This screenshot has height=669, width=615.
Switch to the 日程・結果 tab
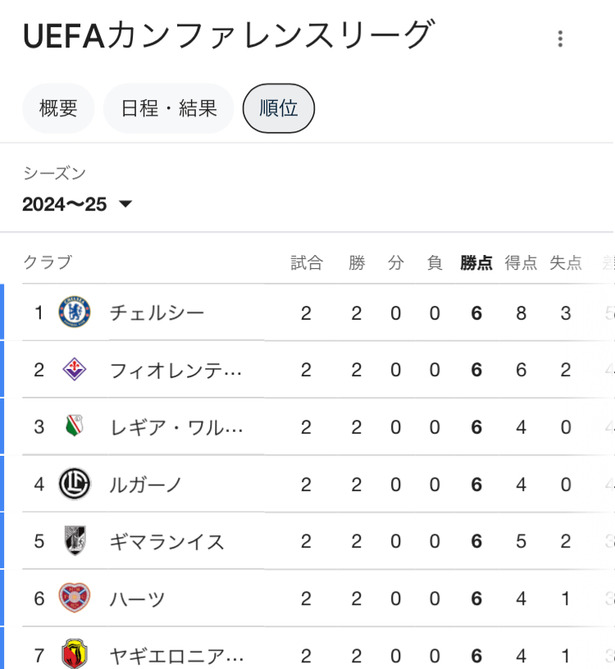coord(169,108)
